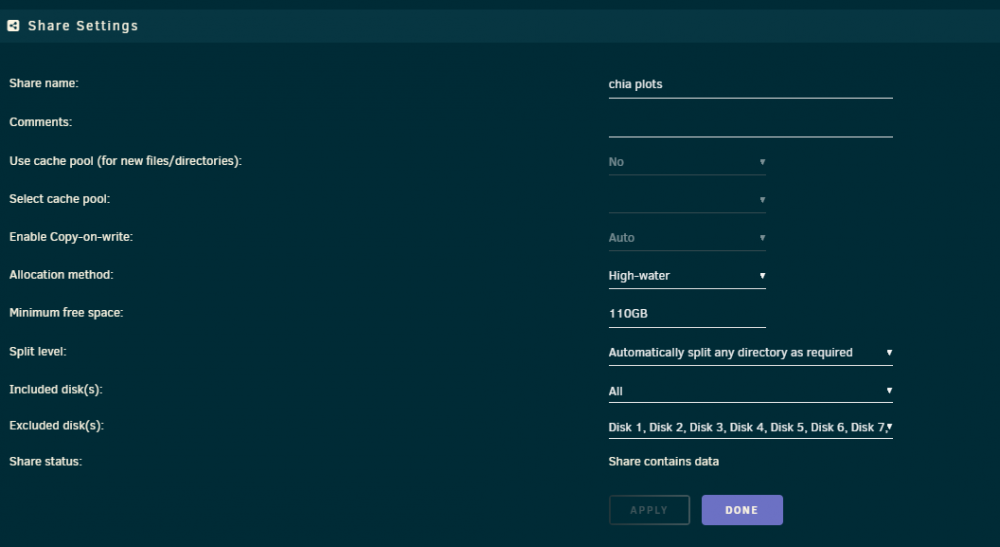Click the Apply button
The height and width of the screenshot is (547, 1000).
tap(649, 510)
